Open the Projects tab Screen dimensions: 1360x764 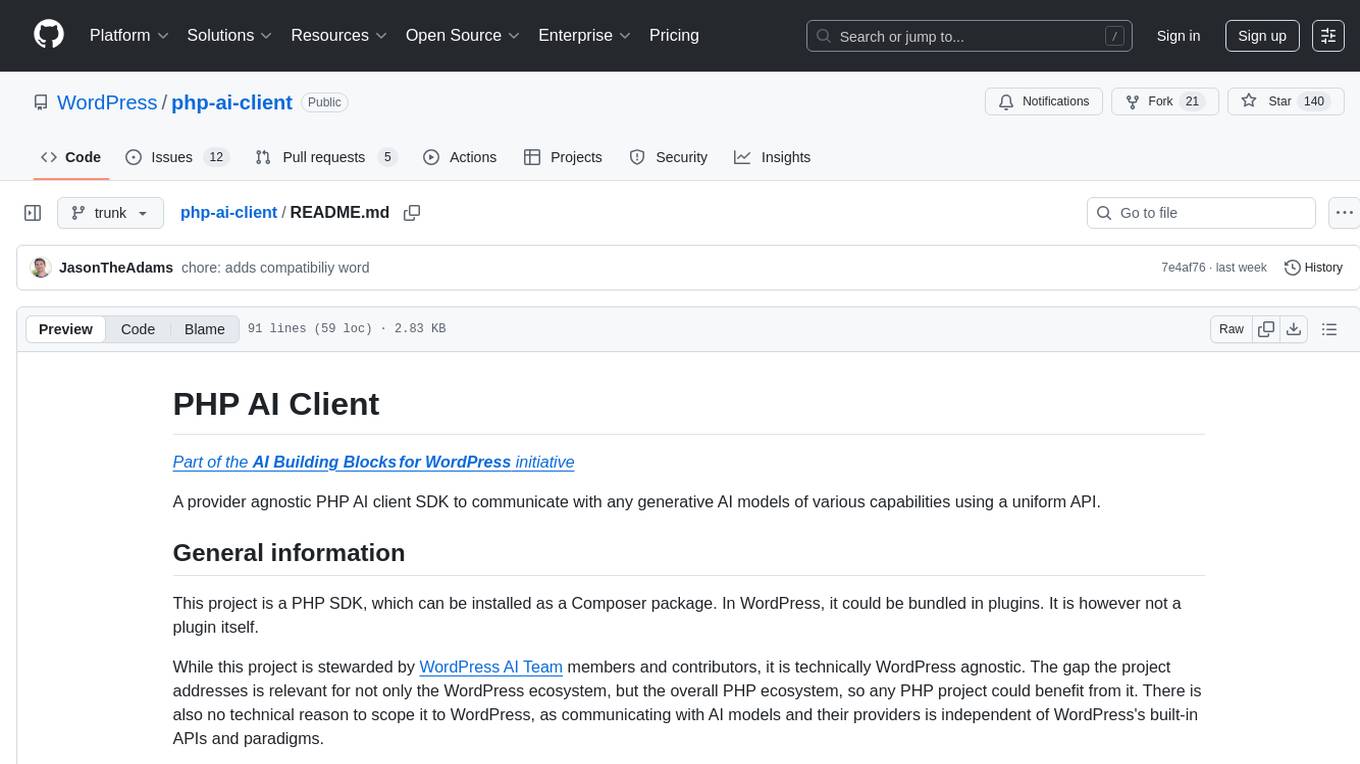[x=563, y=157]
